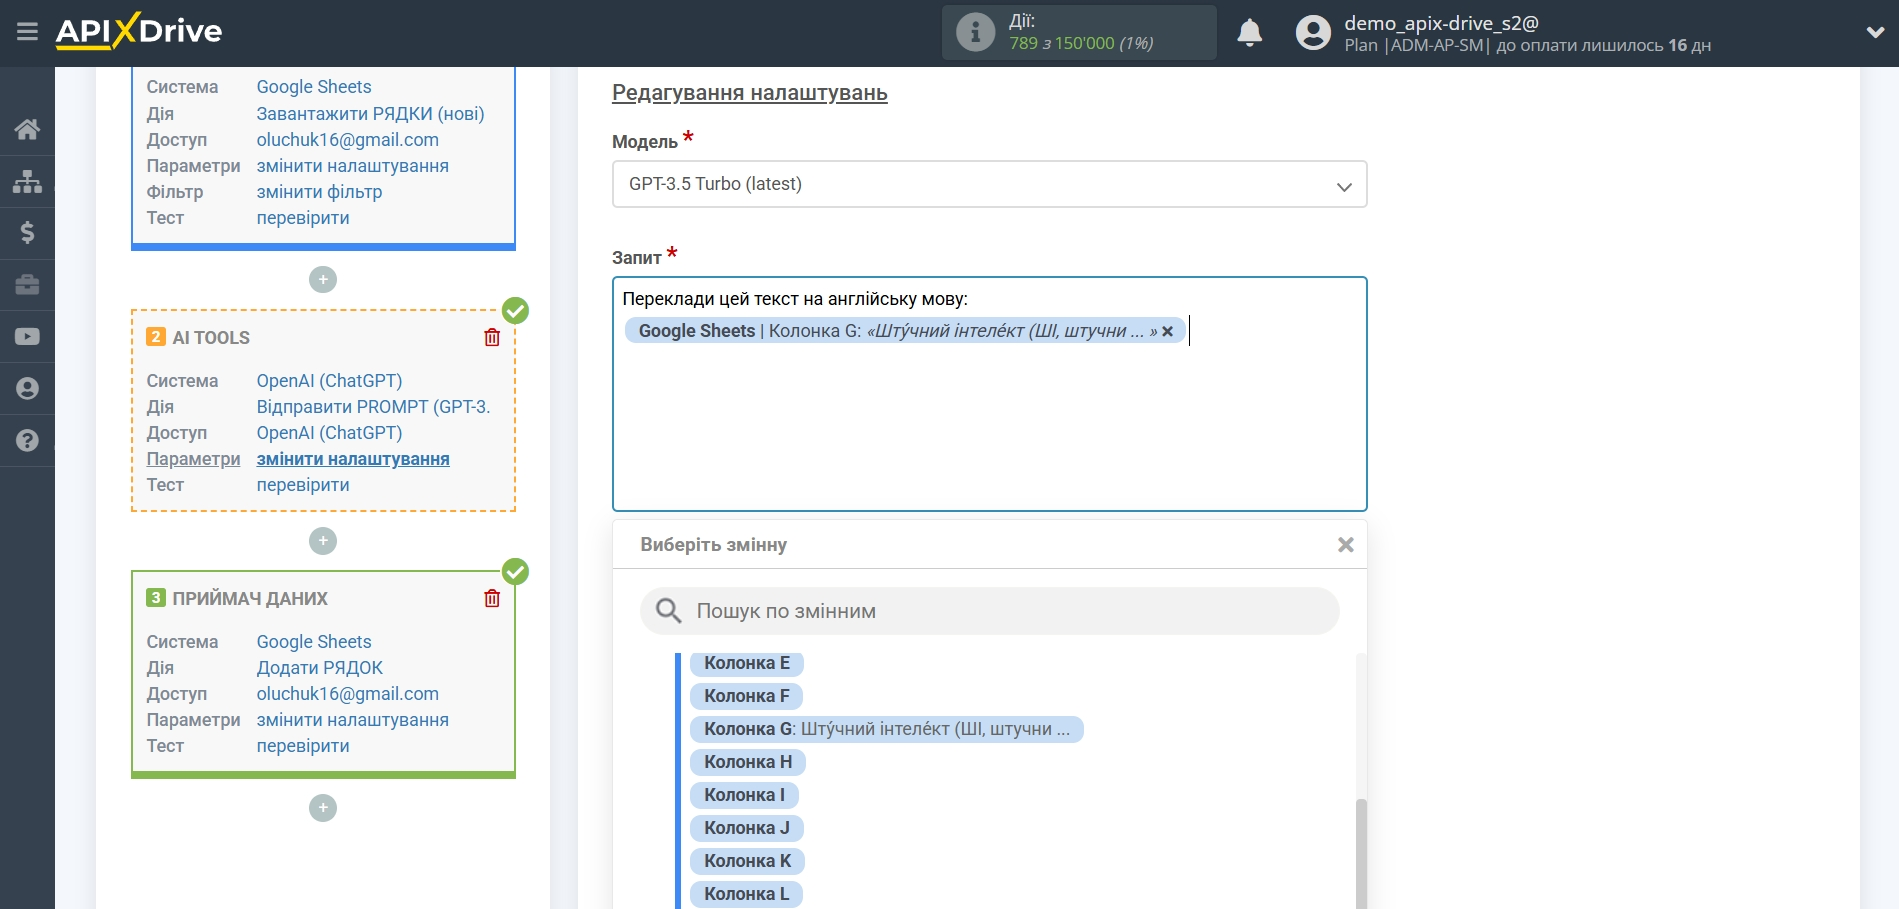The image size is (1899, 909).
Task: Click змінити фільтр link
Action: (x=319, y=192)
